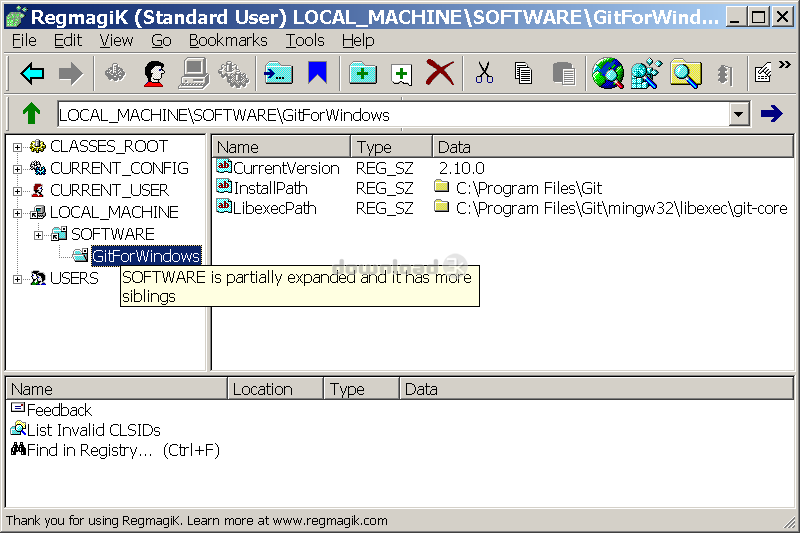Click the user head toolbar icon
Screen dimensions: 800x533
point(155,73)
